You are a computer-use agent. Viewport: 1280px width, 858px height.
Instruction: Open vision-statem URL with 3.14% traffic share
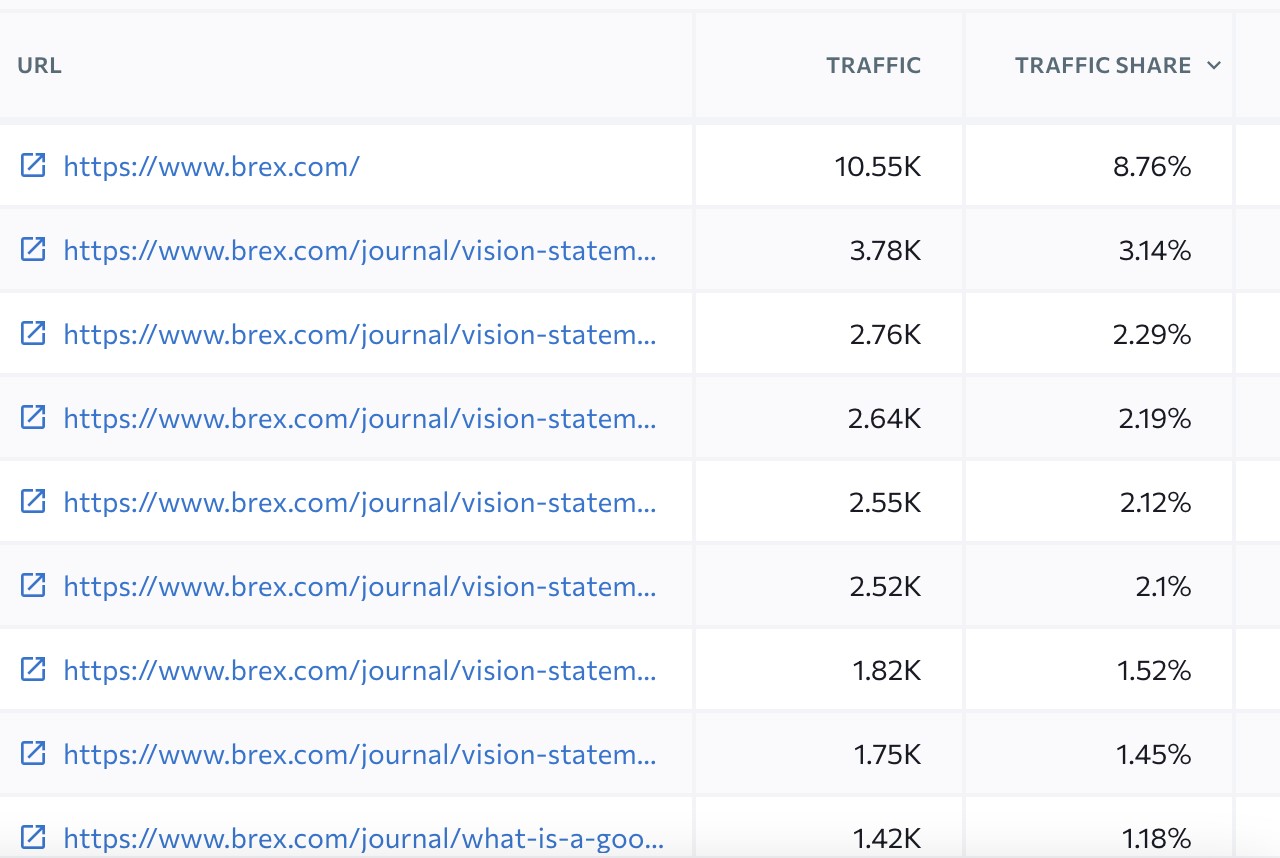(x=360, y=250)
